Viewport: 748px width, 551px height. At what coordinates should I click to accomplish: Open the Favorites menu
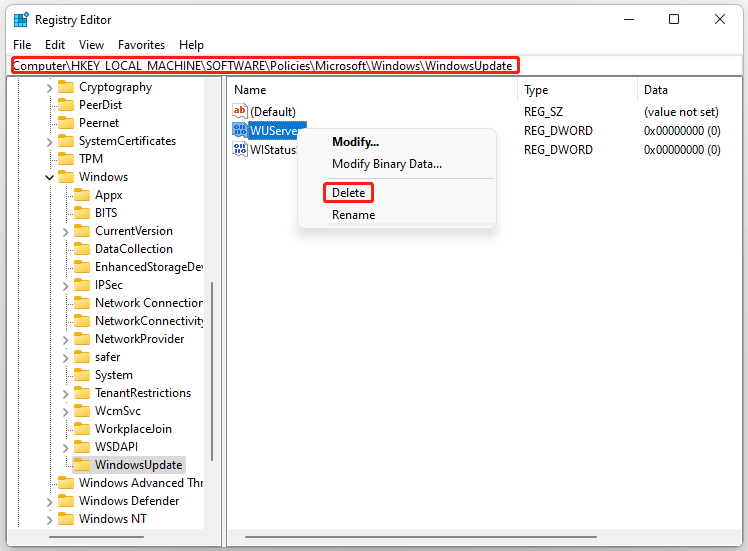click(141, 45)
